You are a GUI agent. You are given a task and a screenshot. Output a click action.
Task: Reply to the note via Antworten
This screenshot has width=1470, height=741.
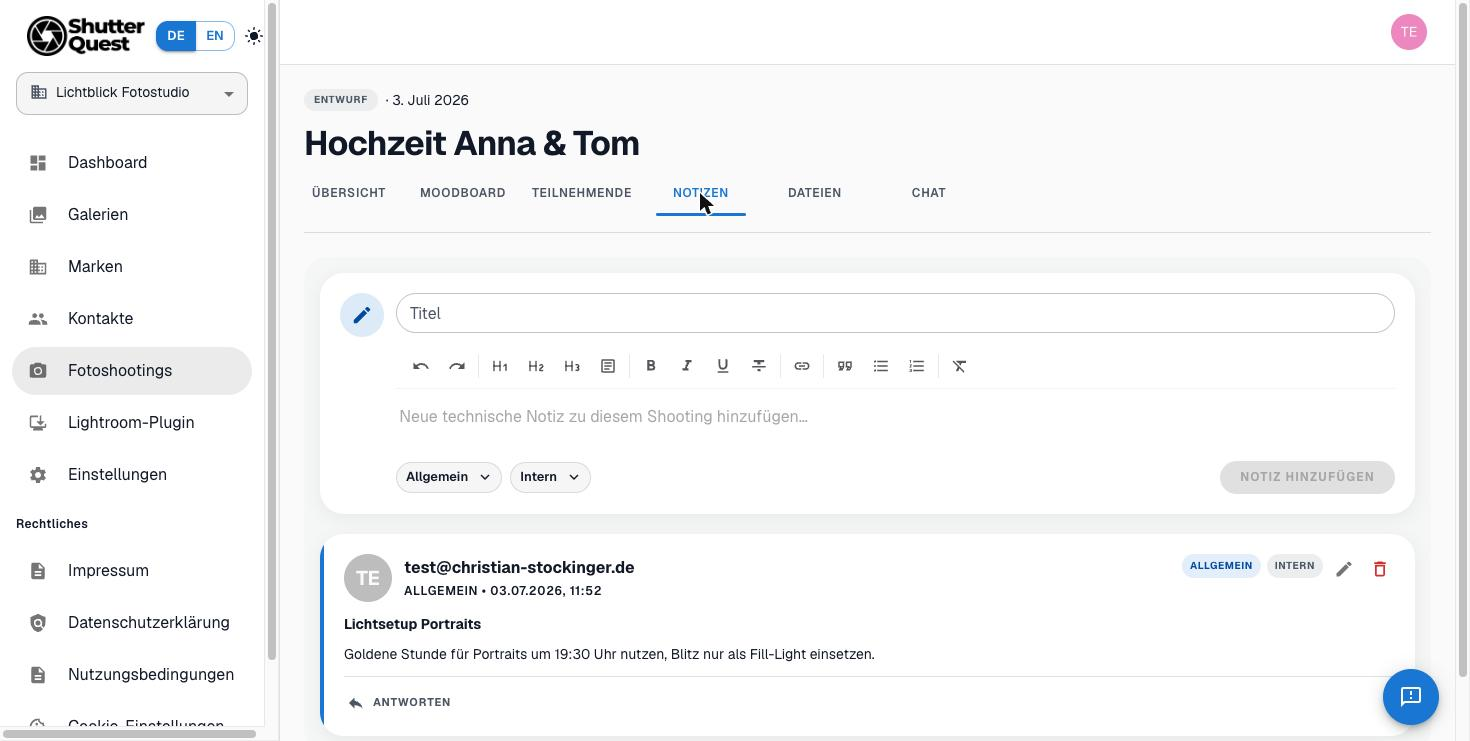coord(399,703)
